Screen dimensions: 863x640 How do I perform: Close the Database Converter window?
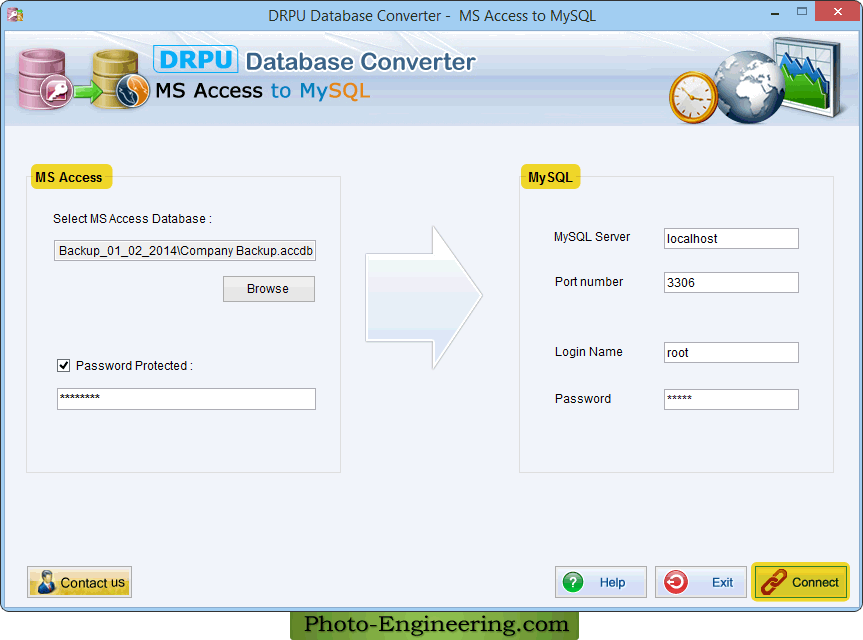(837, 12)
